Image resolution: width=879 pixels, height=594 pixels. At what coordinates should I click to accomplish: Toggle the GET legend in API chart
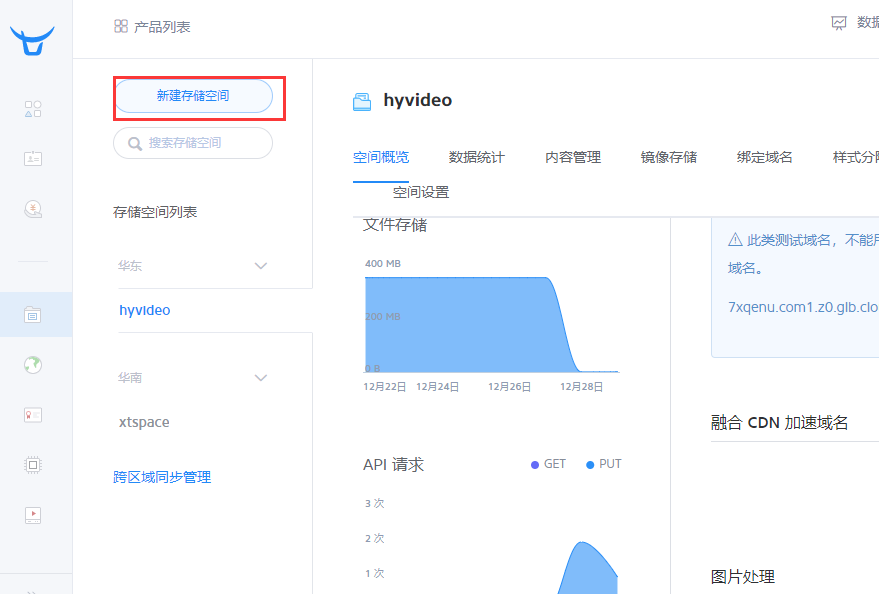(548, 464)
